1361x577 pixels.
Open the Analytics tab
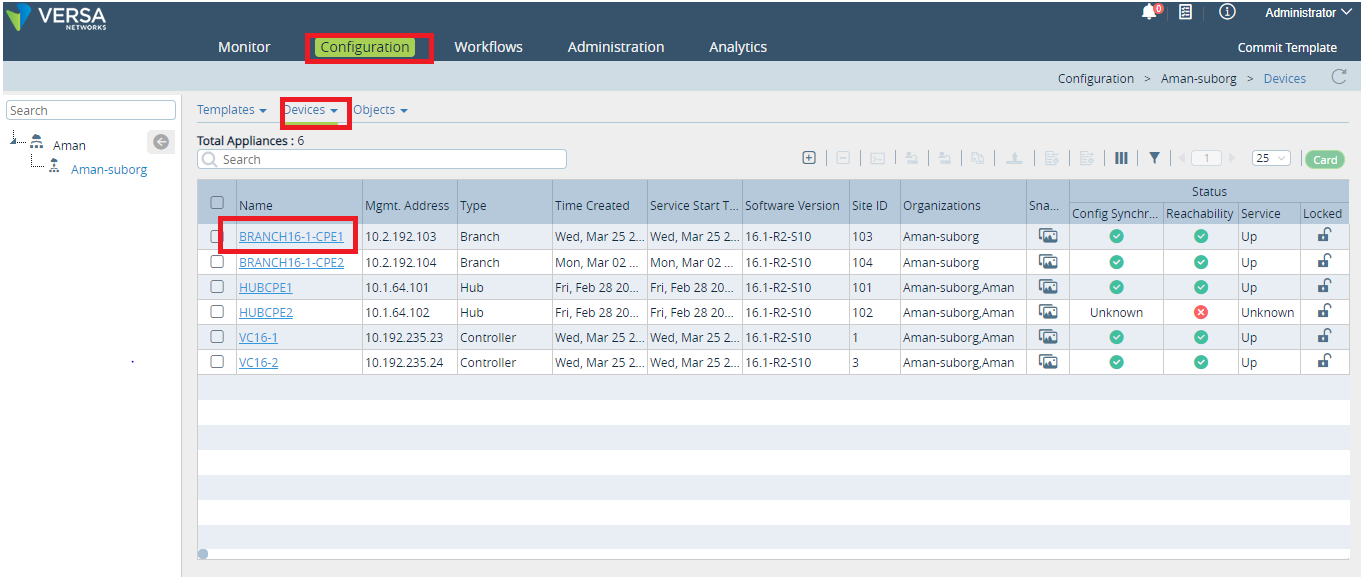click(738, 47)
